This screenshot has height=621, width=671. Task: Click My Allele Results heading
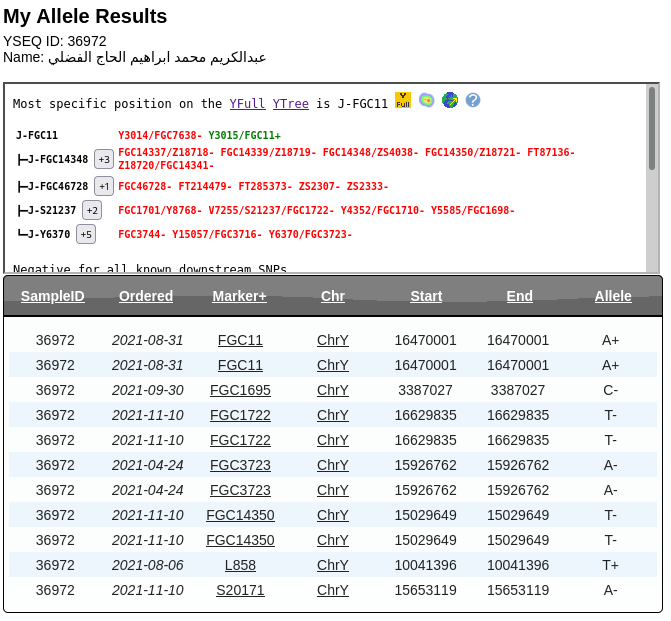pyautogui.click(x=86, y=17)
